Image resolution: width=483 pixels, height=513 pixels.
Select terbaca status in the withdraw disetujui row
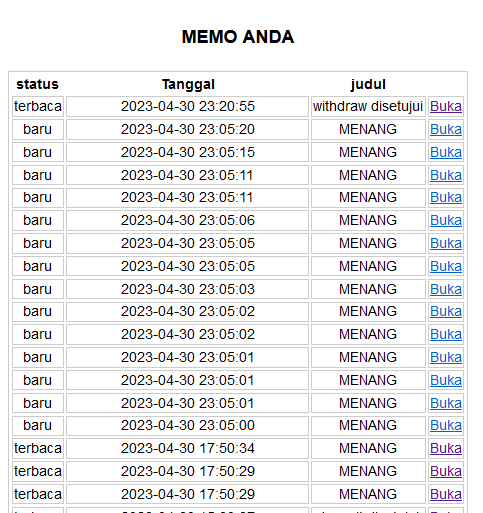click(x=38, y=107)
